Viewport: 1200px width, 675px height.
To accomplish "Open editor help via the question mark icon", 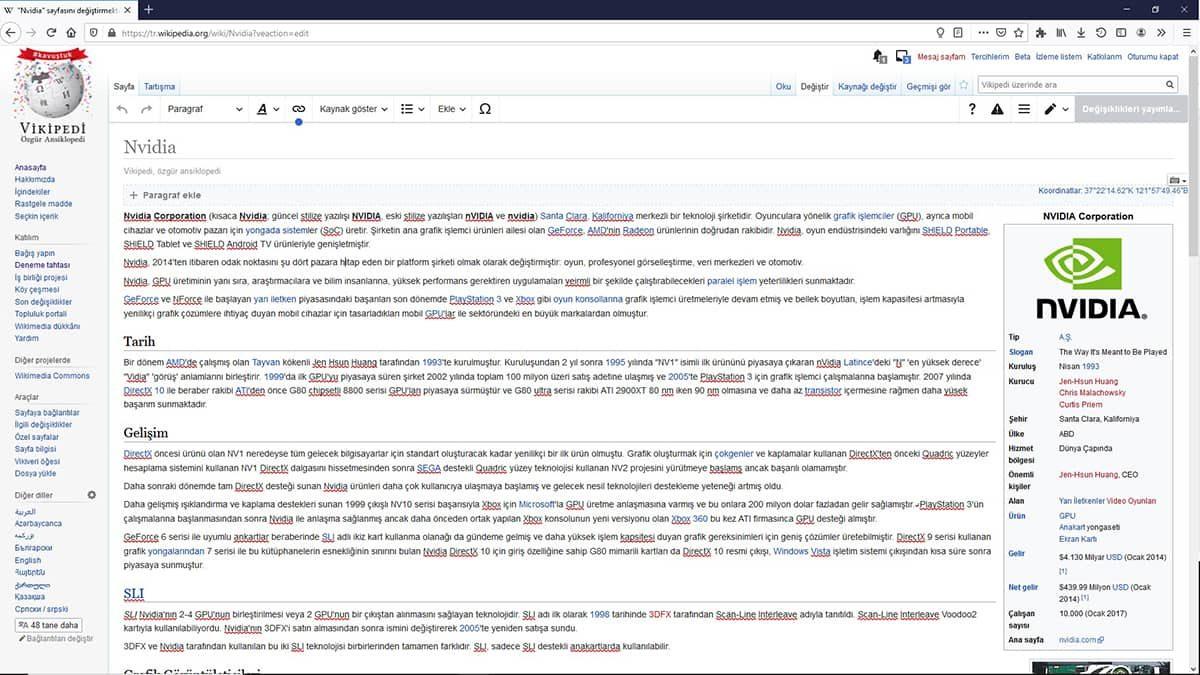I will 971,109.
